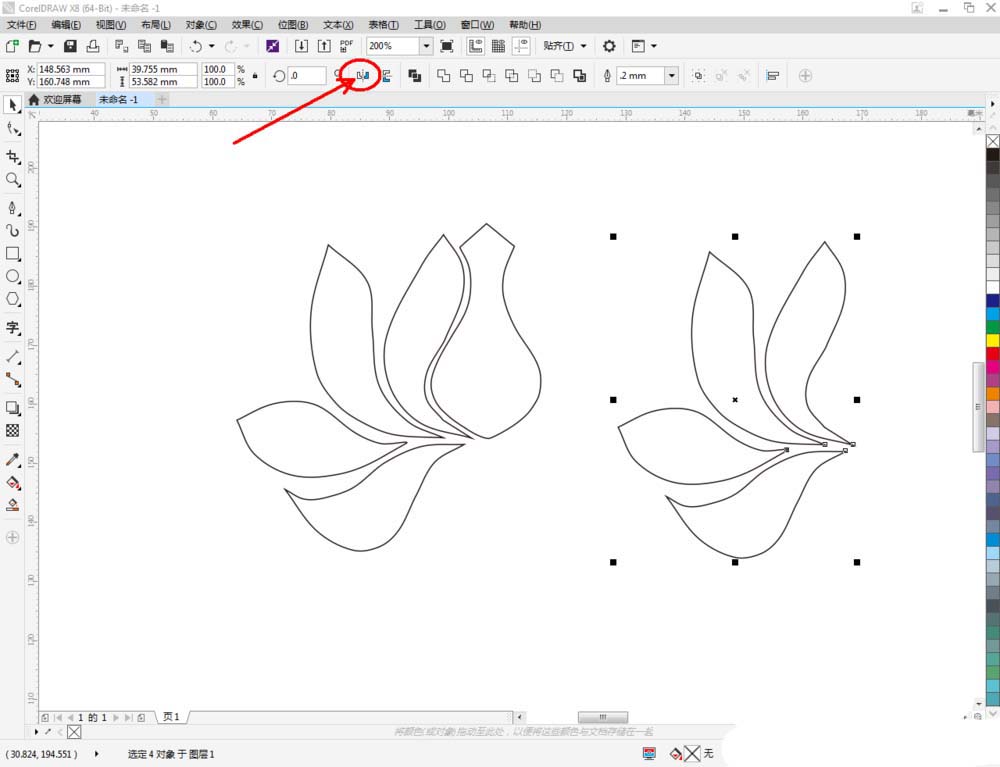Click the Copy icon in the toolbar
The width and height of the screenshot is (1000, 767).
[145, 46]
